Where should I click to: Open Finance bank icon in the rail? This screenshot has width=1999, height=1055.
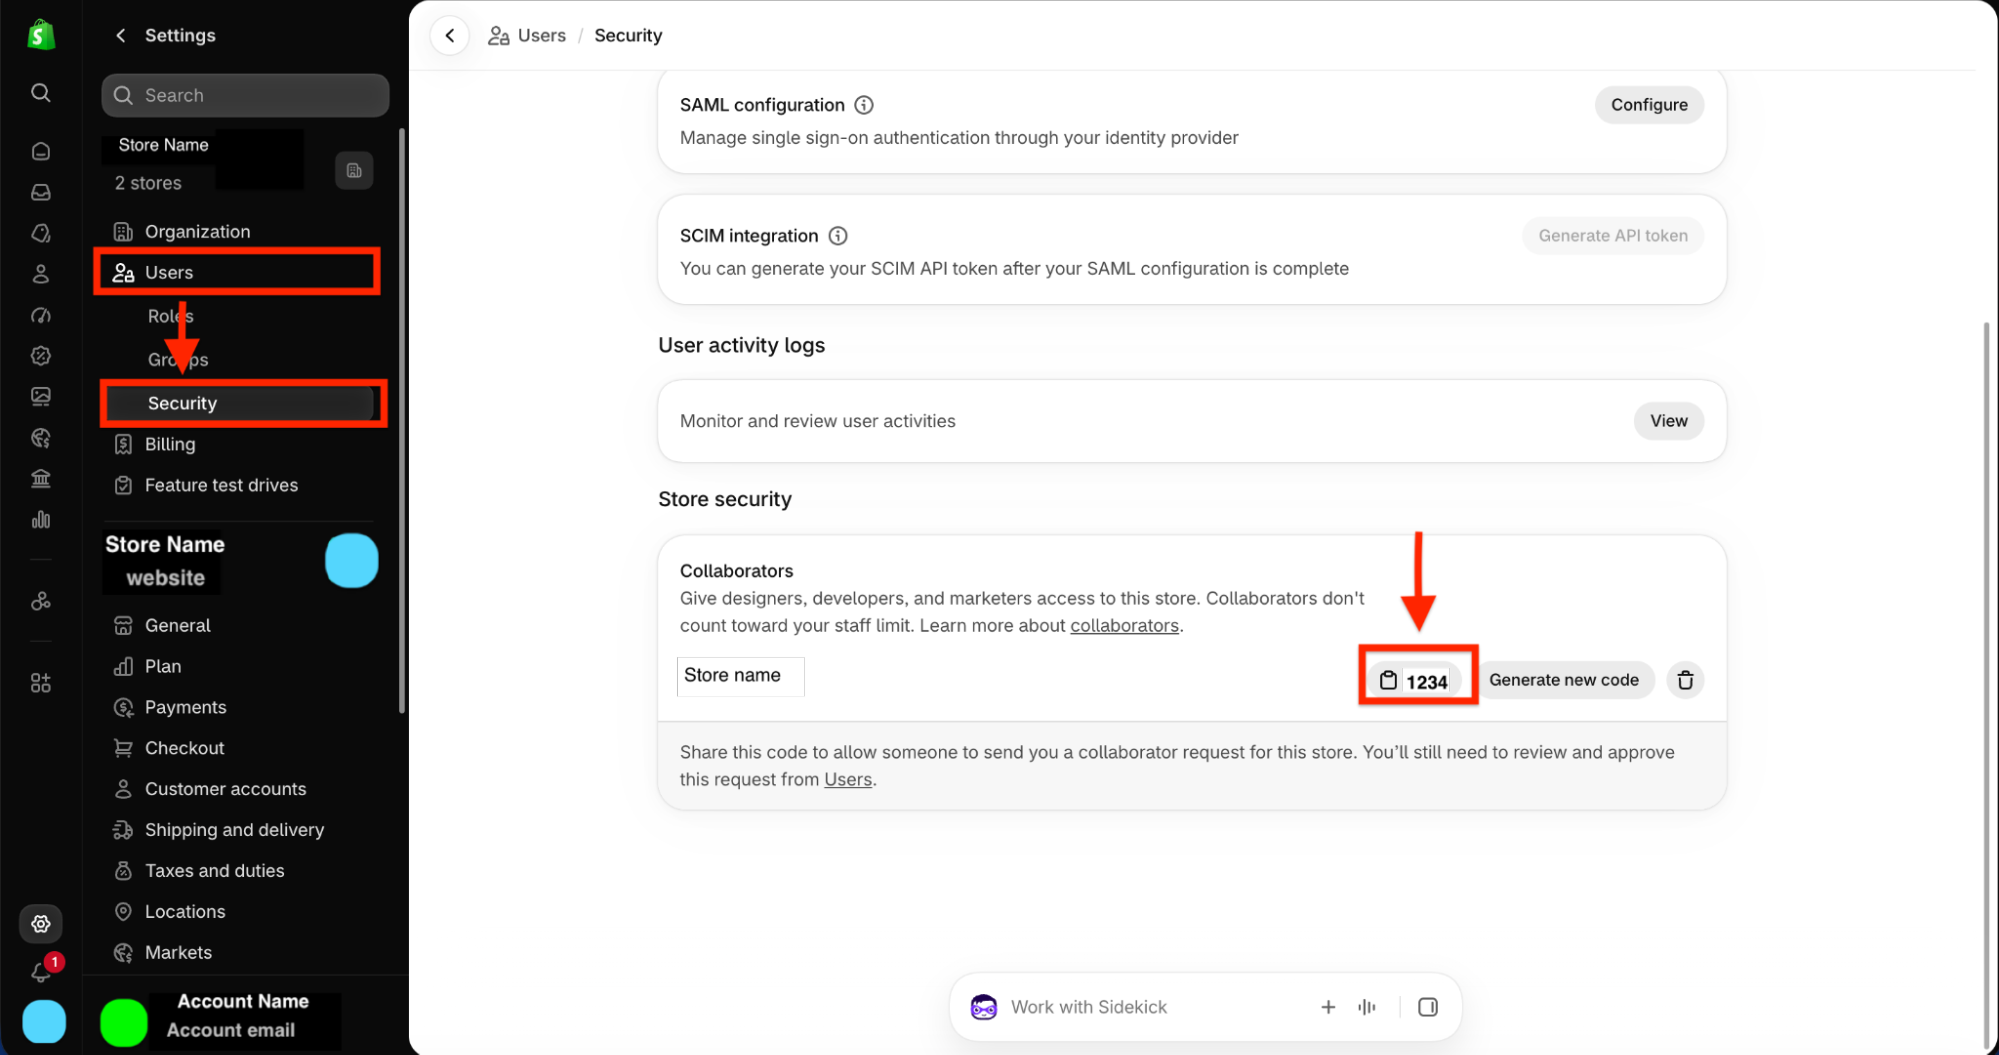[x=41, y=479]
